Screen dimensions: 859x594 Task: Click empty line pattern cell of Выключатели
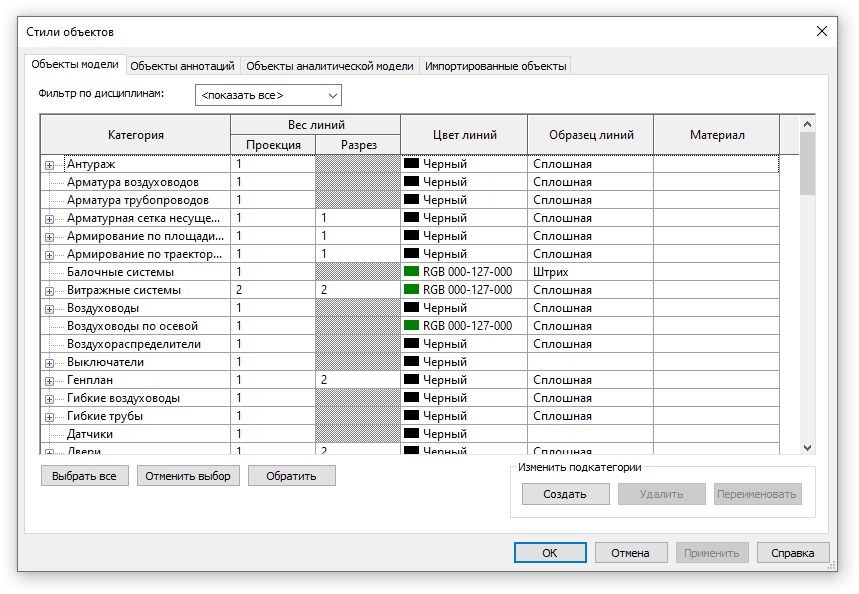591,362
